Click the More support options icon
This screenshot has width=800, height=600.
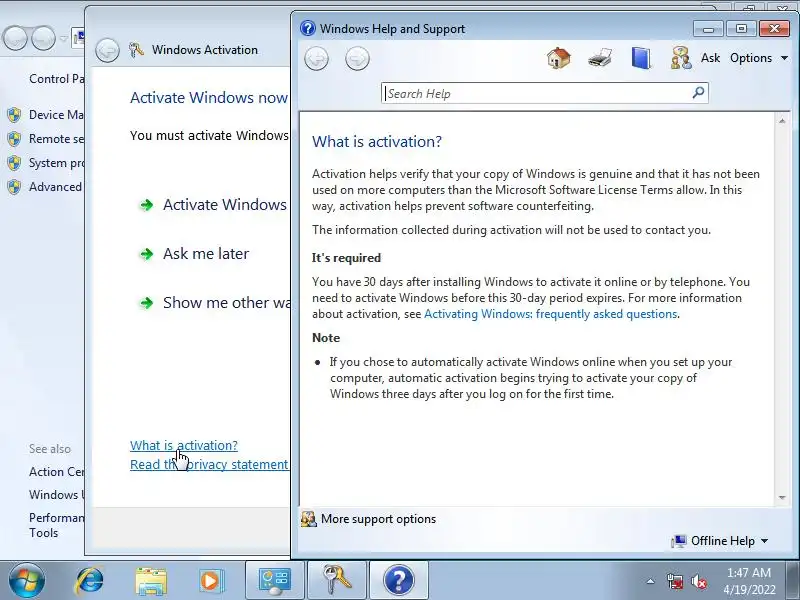[x=309, y=519]
